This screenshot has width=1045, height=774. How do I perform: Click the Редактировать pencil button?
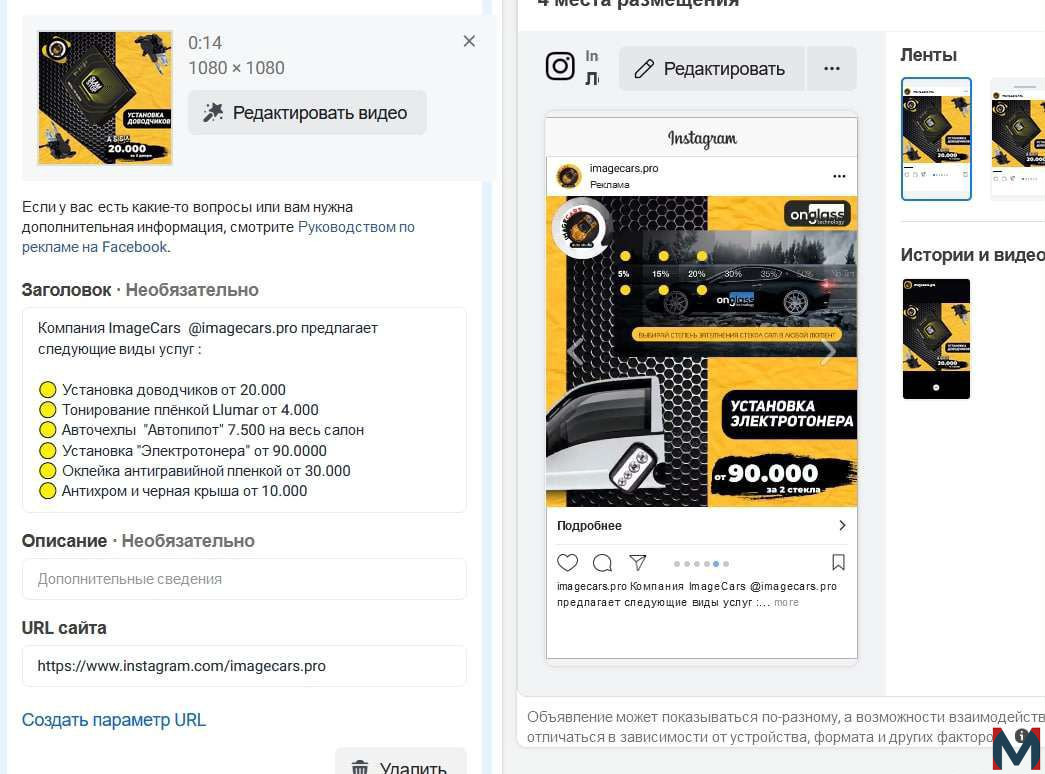pos(711,69)
